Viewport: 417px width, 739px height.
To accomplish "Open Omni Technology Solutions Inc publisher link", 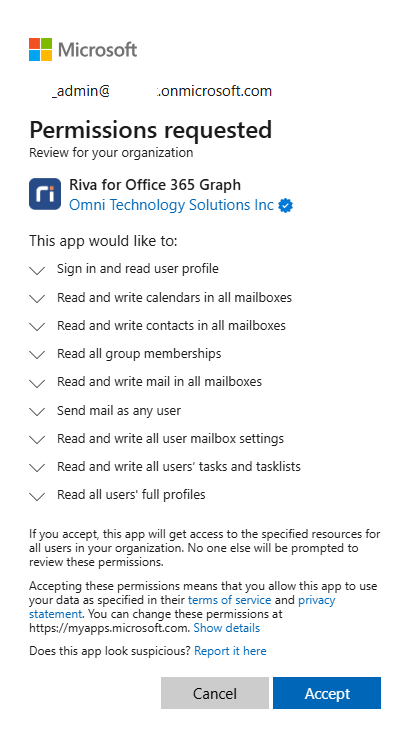I will 171,205.
